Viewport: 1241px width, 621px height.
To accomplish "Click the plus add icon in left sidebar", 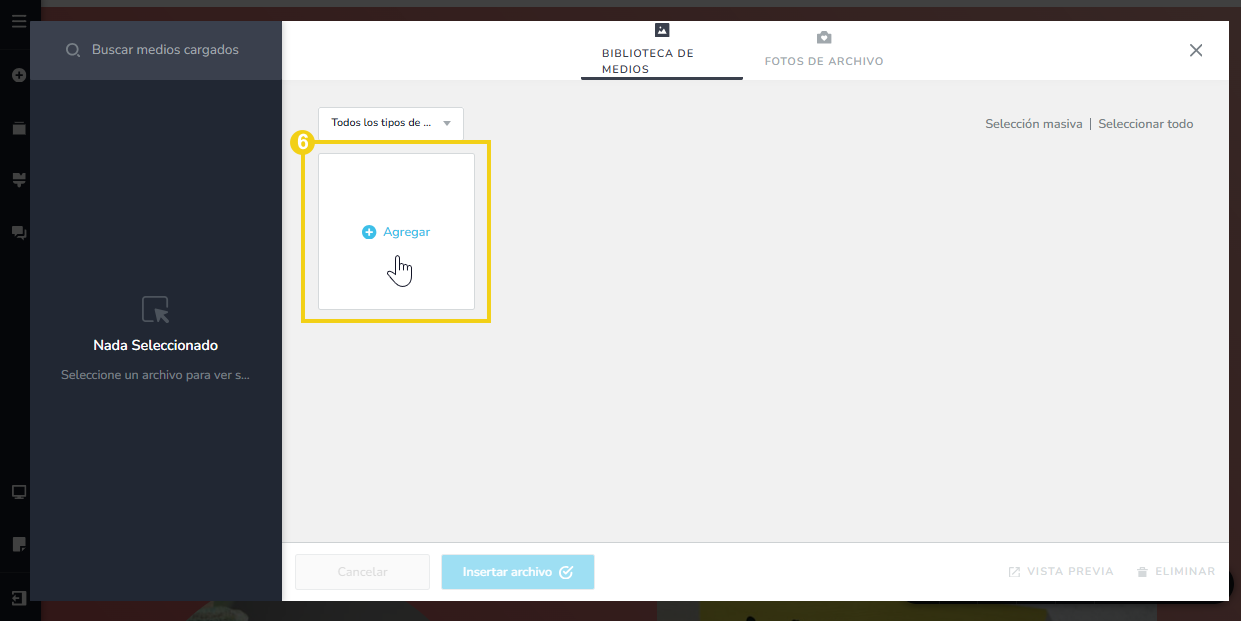I will click(x=18, y=75).
